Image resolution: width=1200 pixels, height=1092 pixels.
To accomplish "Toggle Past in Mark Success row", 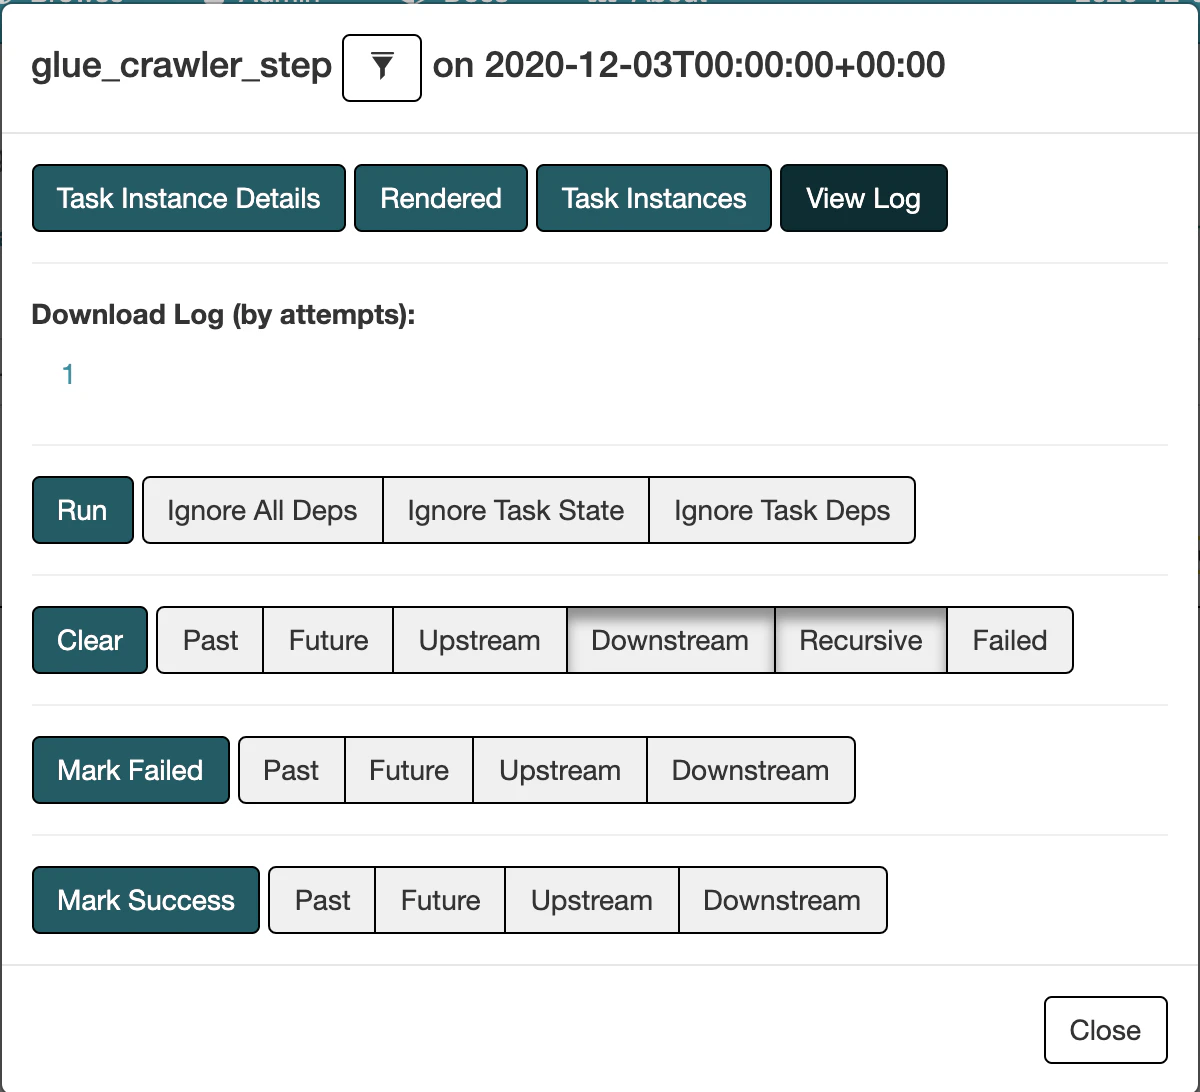I will pos(323,900).
